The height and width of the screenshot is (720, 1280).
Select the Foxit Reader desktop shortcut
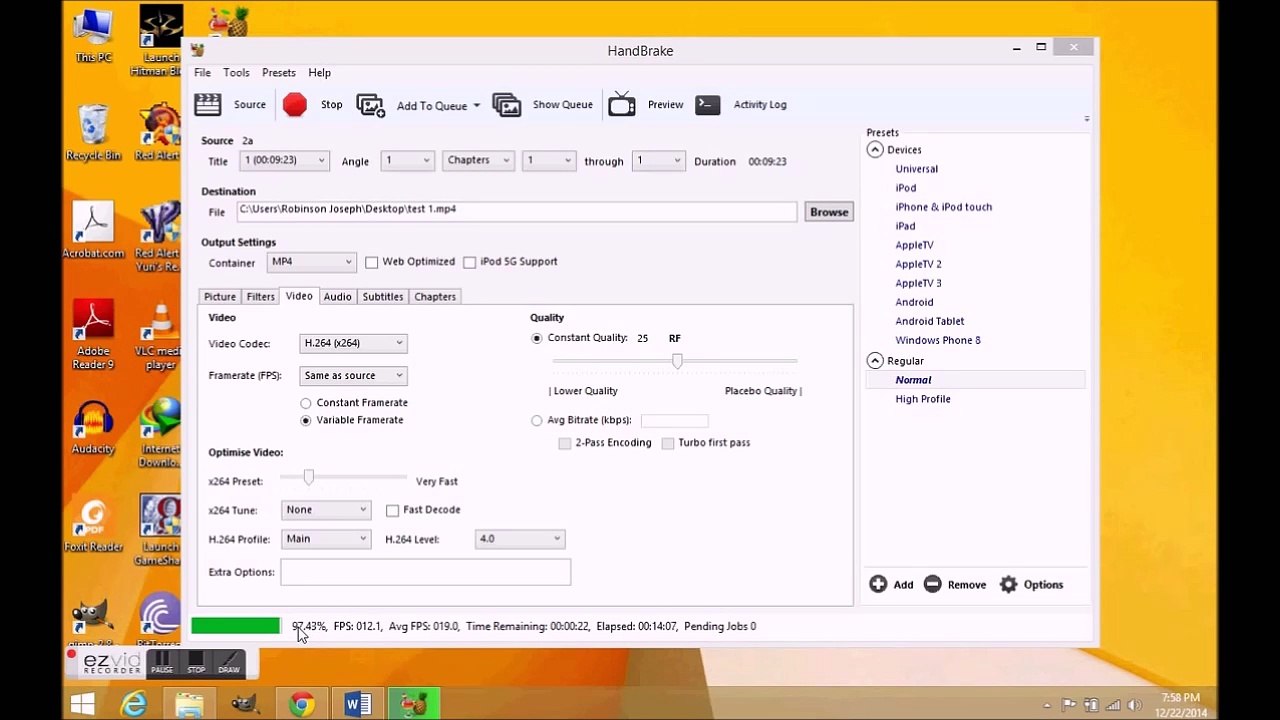pyautogui.click(x=93, y=526)
